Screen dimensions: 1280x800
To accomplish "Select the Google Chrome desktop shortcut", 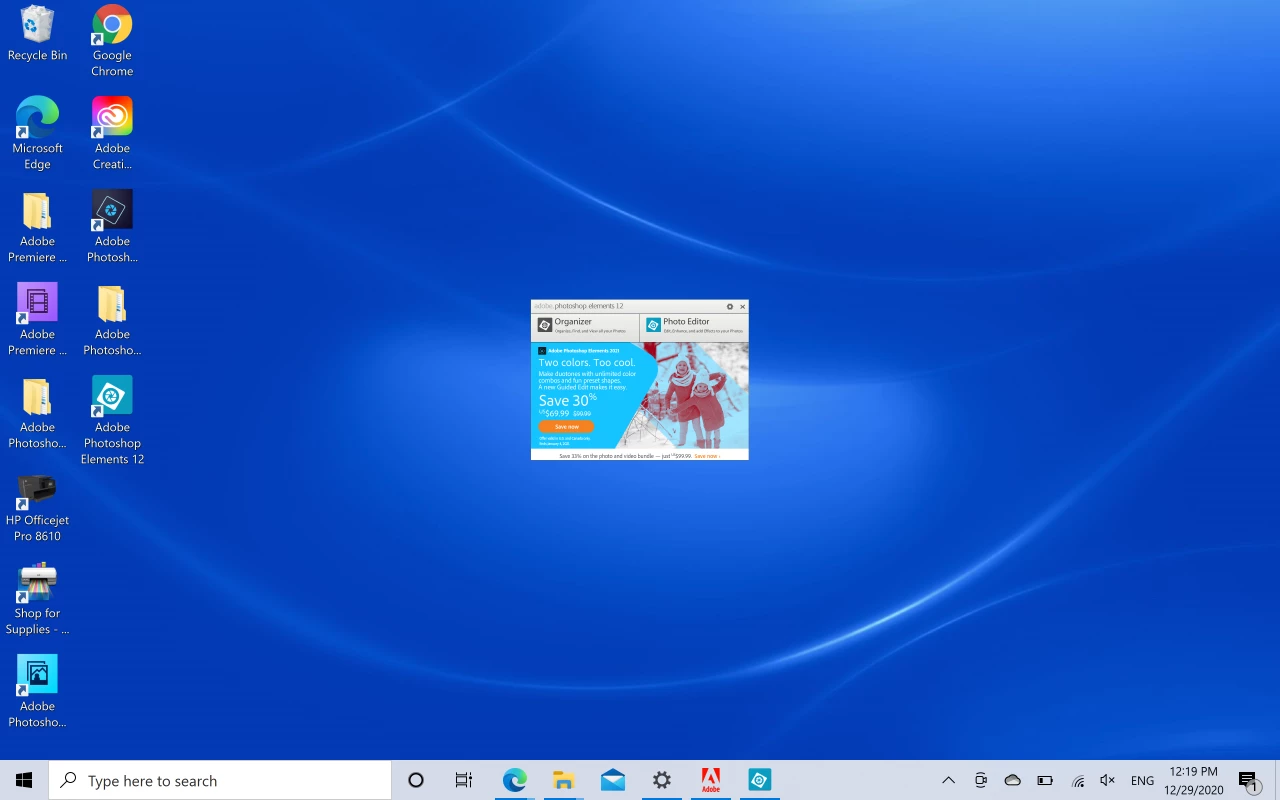I will click(x=112, y=41).
